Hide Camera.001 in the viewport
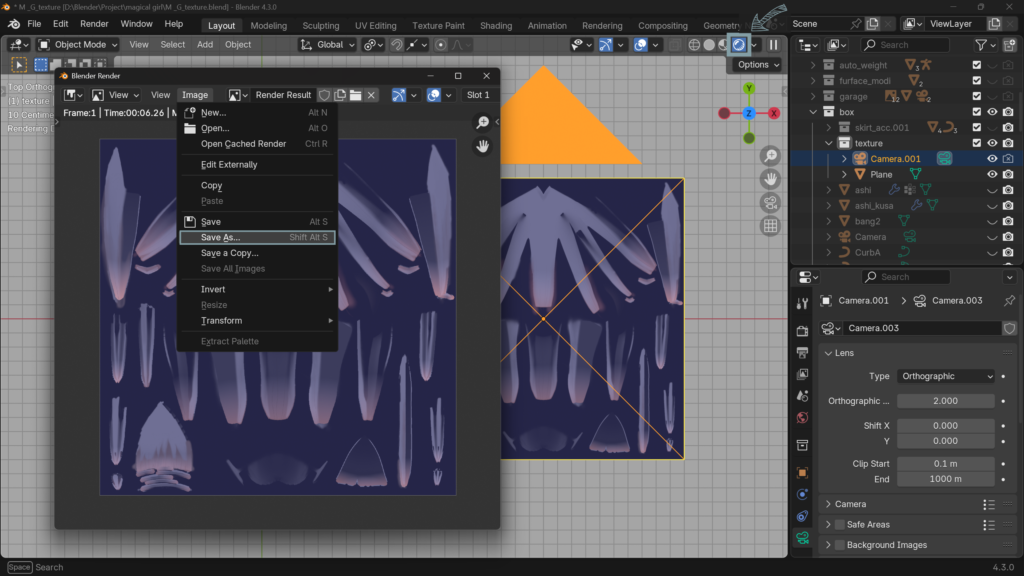 tap(992, 159)
